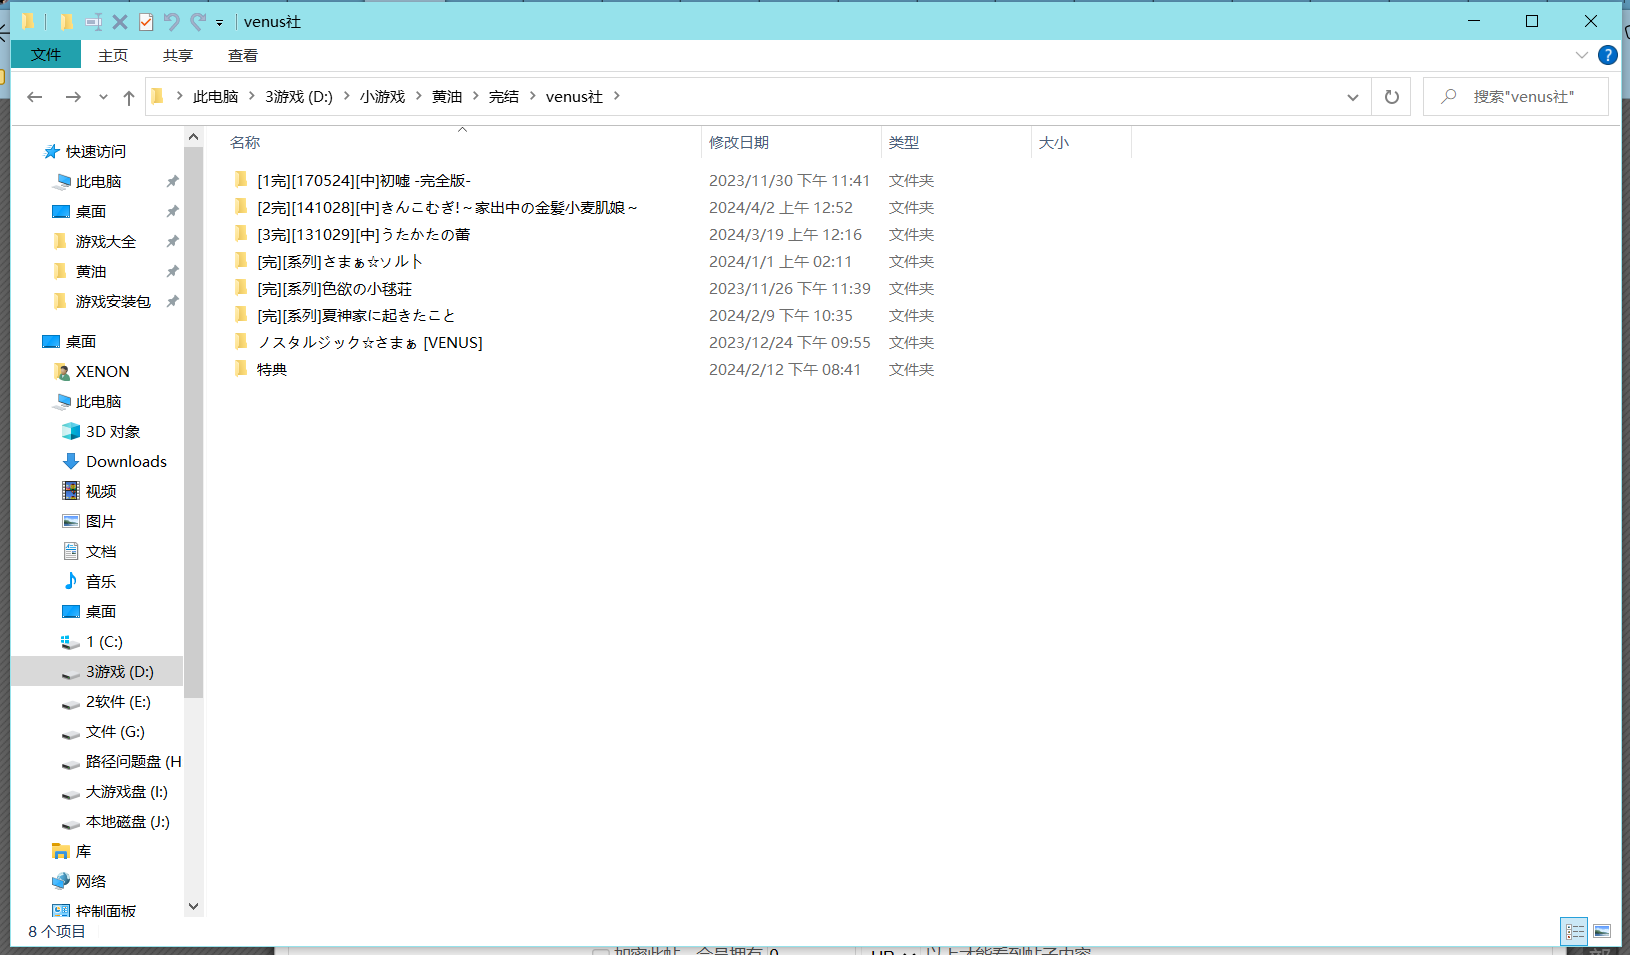Click the navigation pane scroll down arrow
1630x955 pixels.
pos(194,906)
